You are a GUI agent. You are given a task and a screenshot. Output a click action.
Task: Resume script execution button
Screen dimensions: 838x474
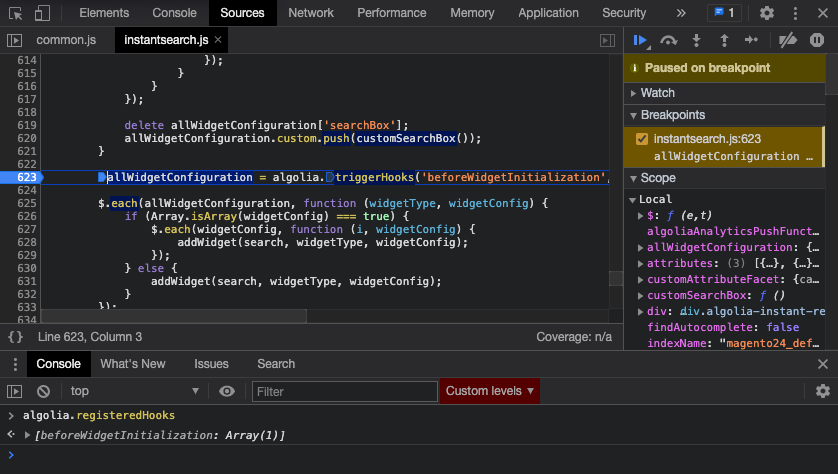[x=641, y=40]
